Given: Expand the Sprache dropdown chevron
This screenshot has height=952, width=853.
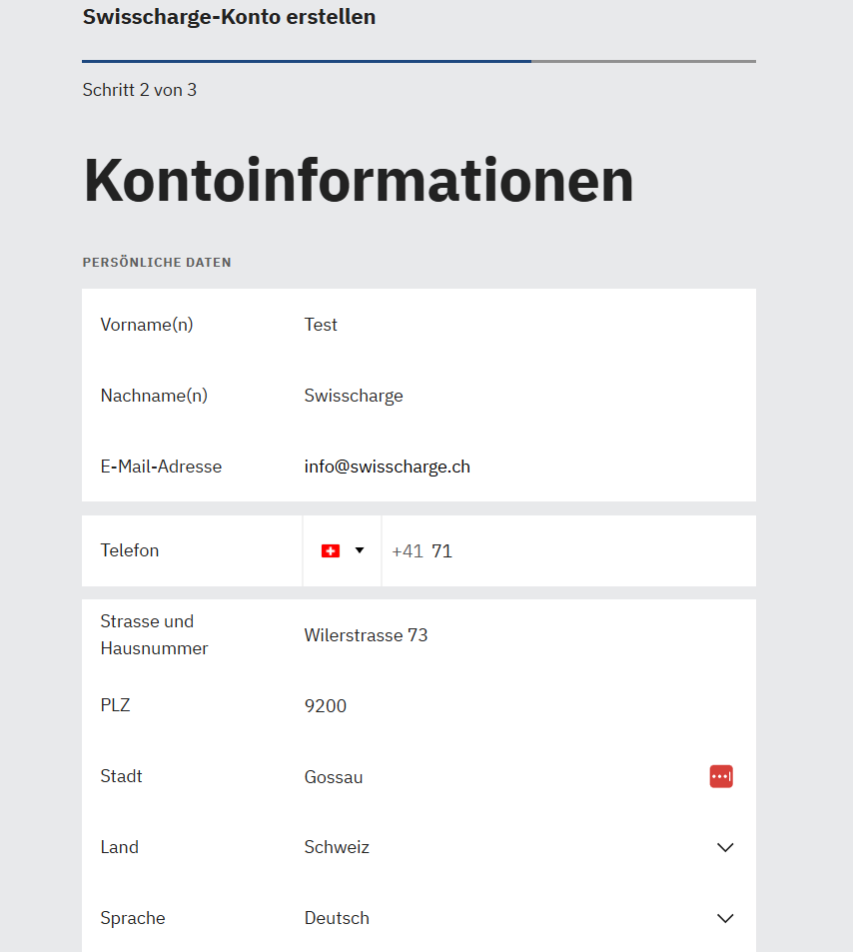Looking at the screenshot, I should (726, 918).
